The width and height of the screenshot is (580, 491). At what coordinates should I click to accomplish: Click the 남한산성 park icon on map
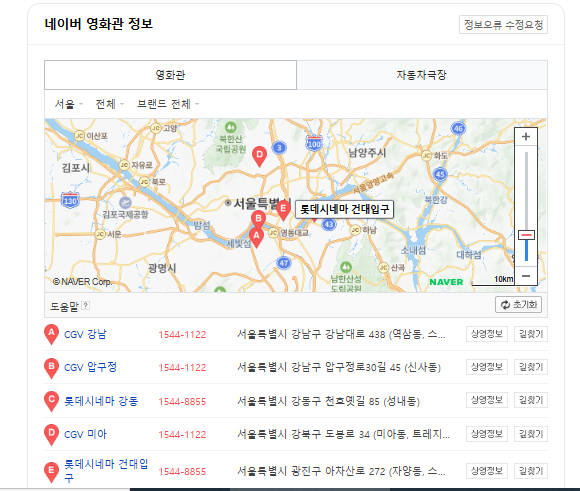coord(345,267)
